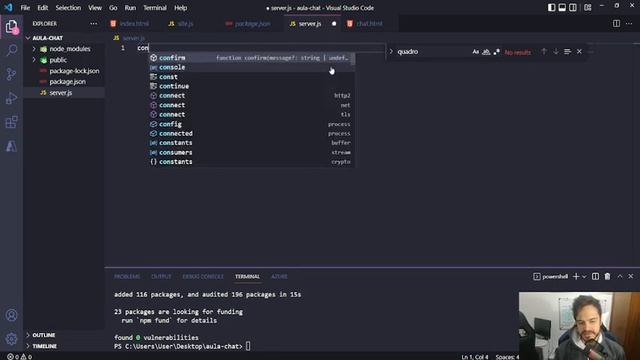Toggle Match Whole Word in find widget
Screen dimensions: 640x360
486,52
